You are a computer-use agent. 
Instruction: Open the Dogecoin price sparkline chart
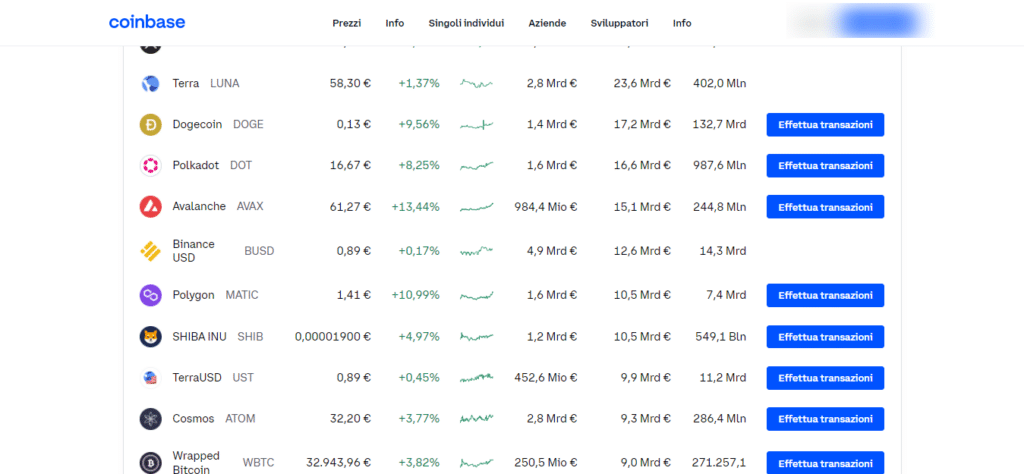coord(477,125)
